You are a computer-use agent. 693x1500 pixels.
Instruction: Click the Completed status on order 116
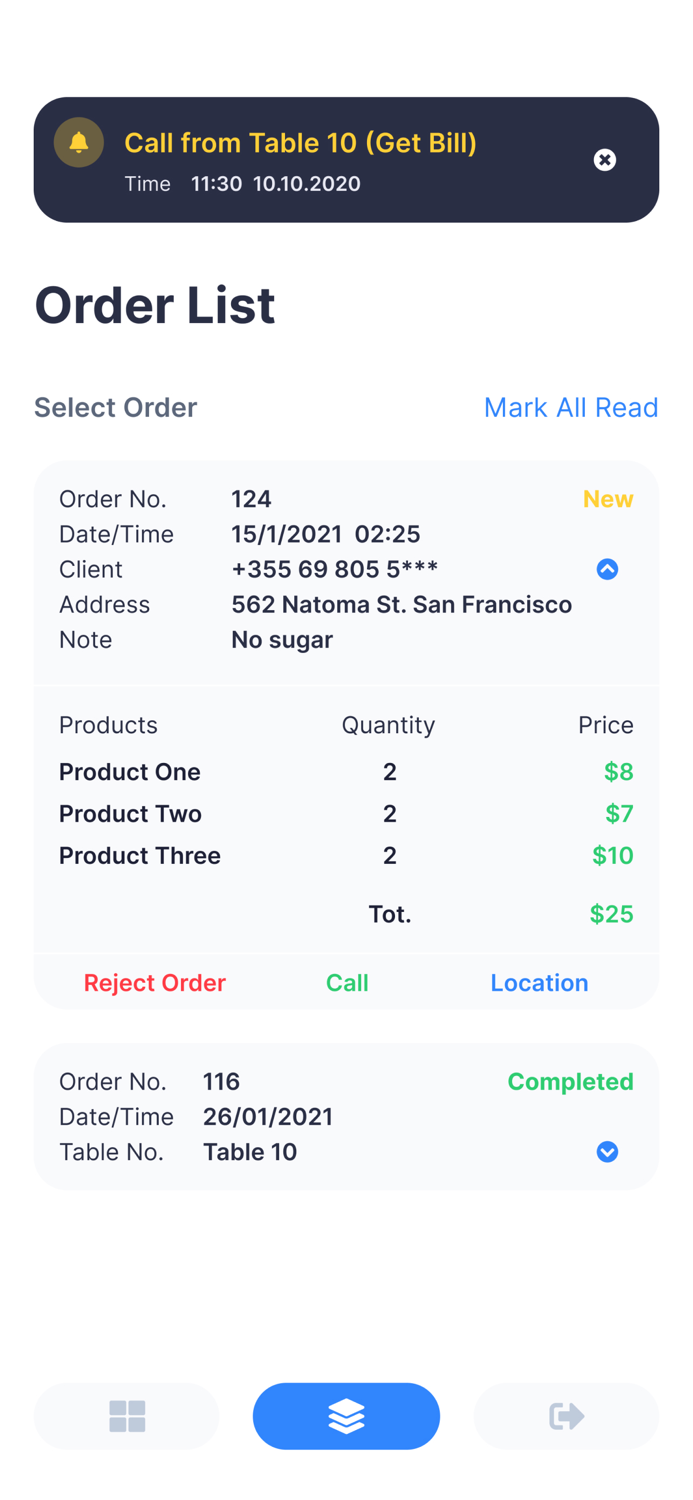coord(570,1081)
